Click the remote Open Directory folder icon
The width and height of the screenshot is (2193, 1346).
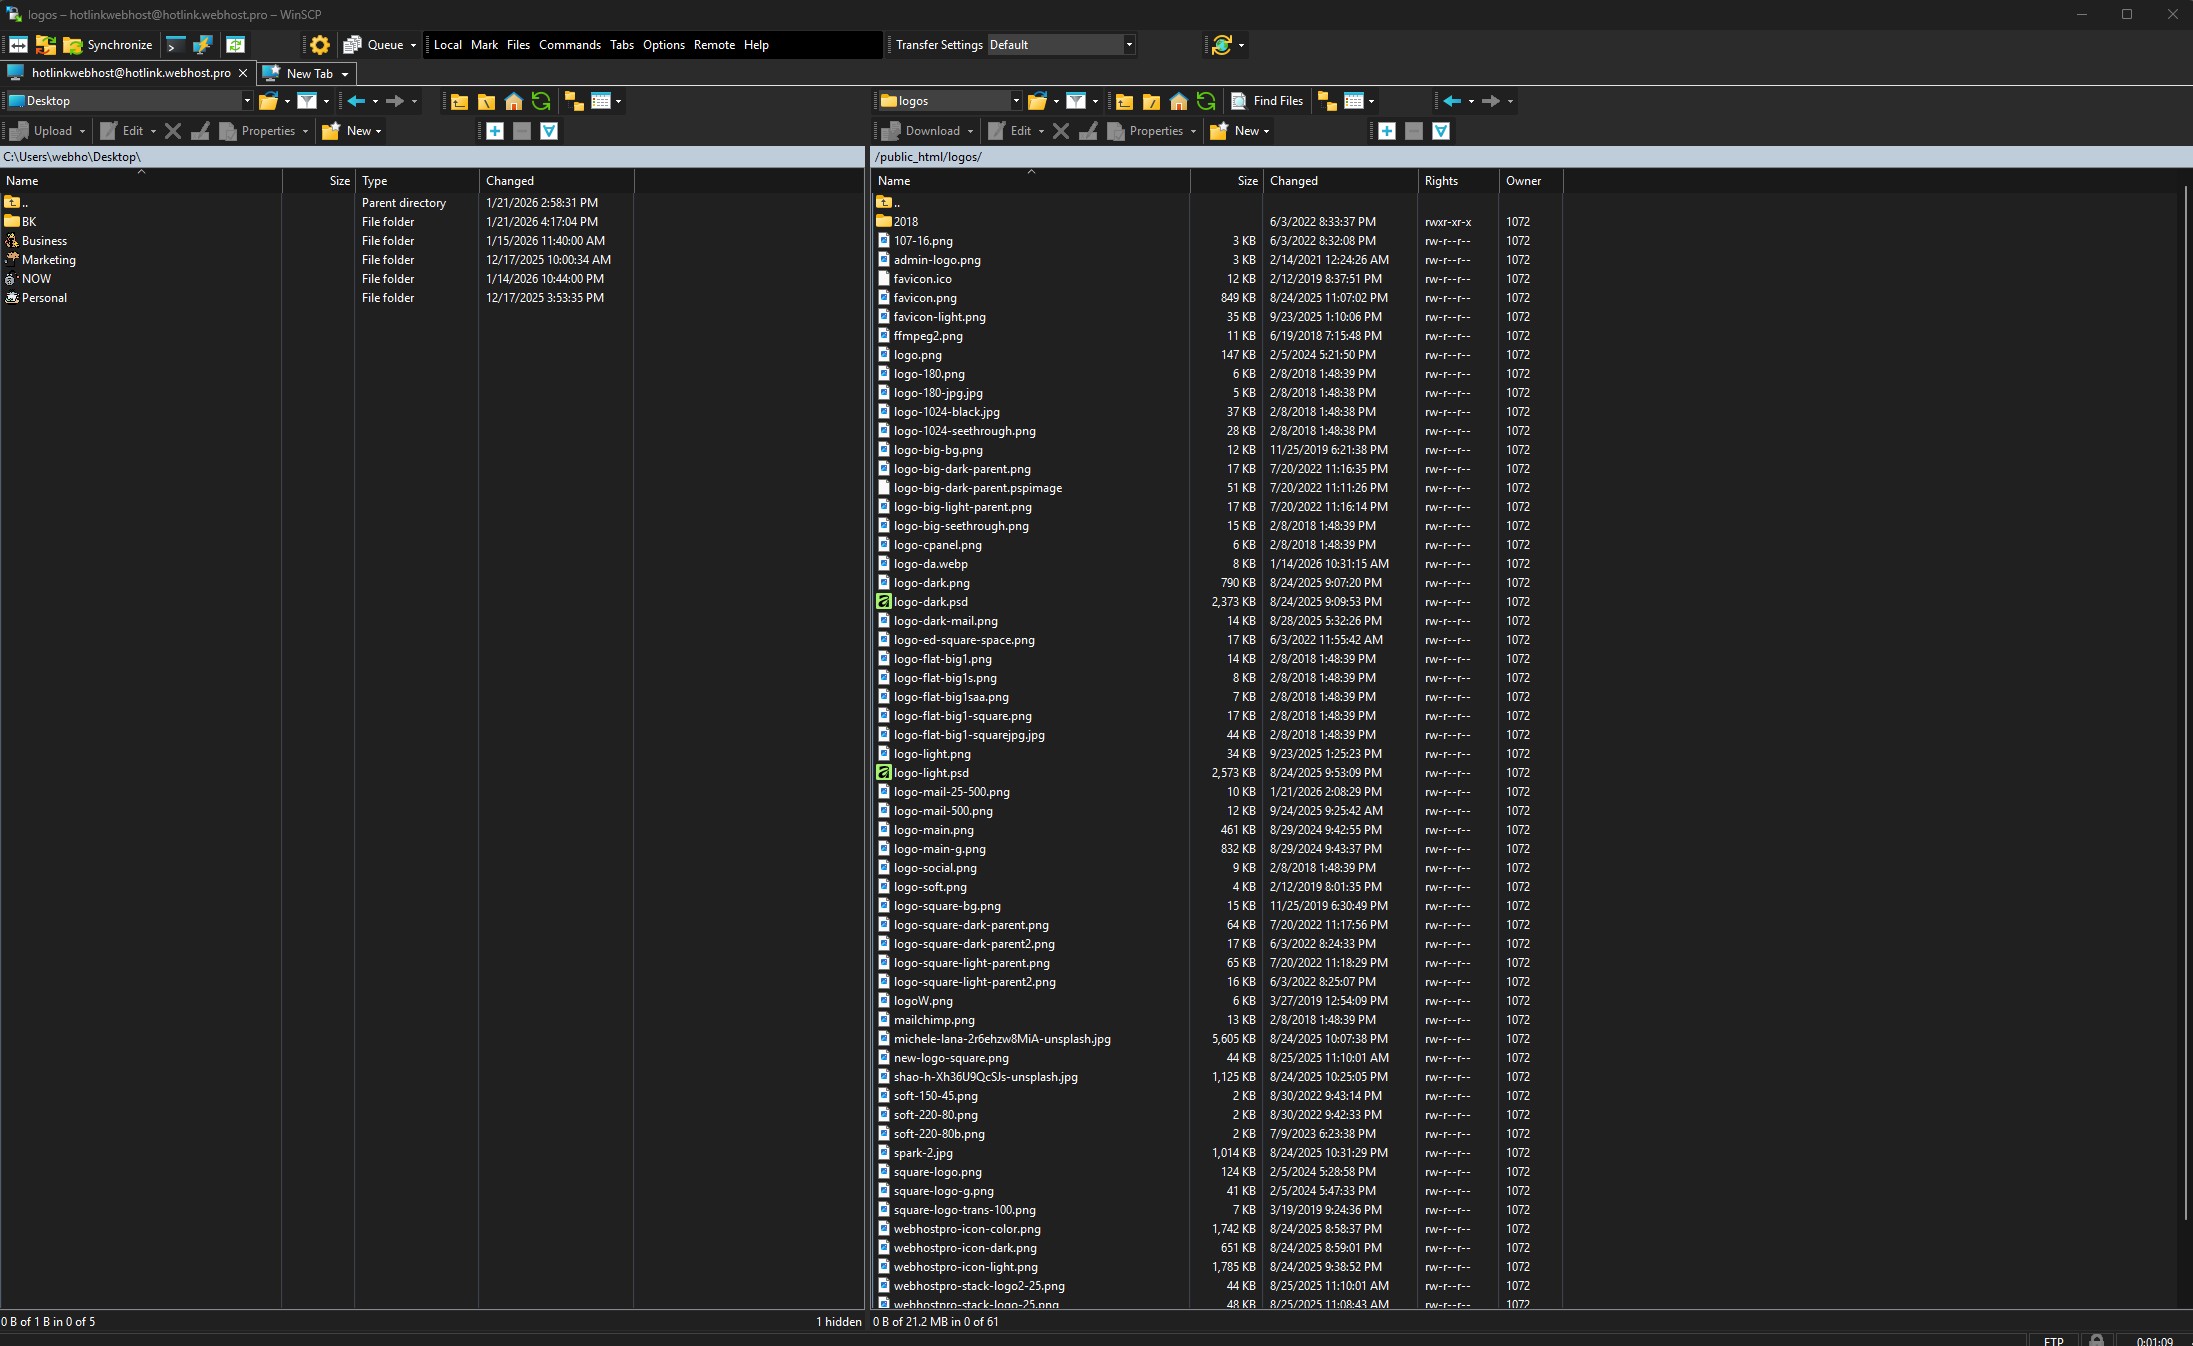coord(1037,101)
